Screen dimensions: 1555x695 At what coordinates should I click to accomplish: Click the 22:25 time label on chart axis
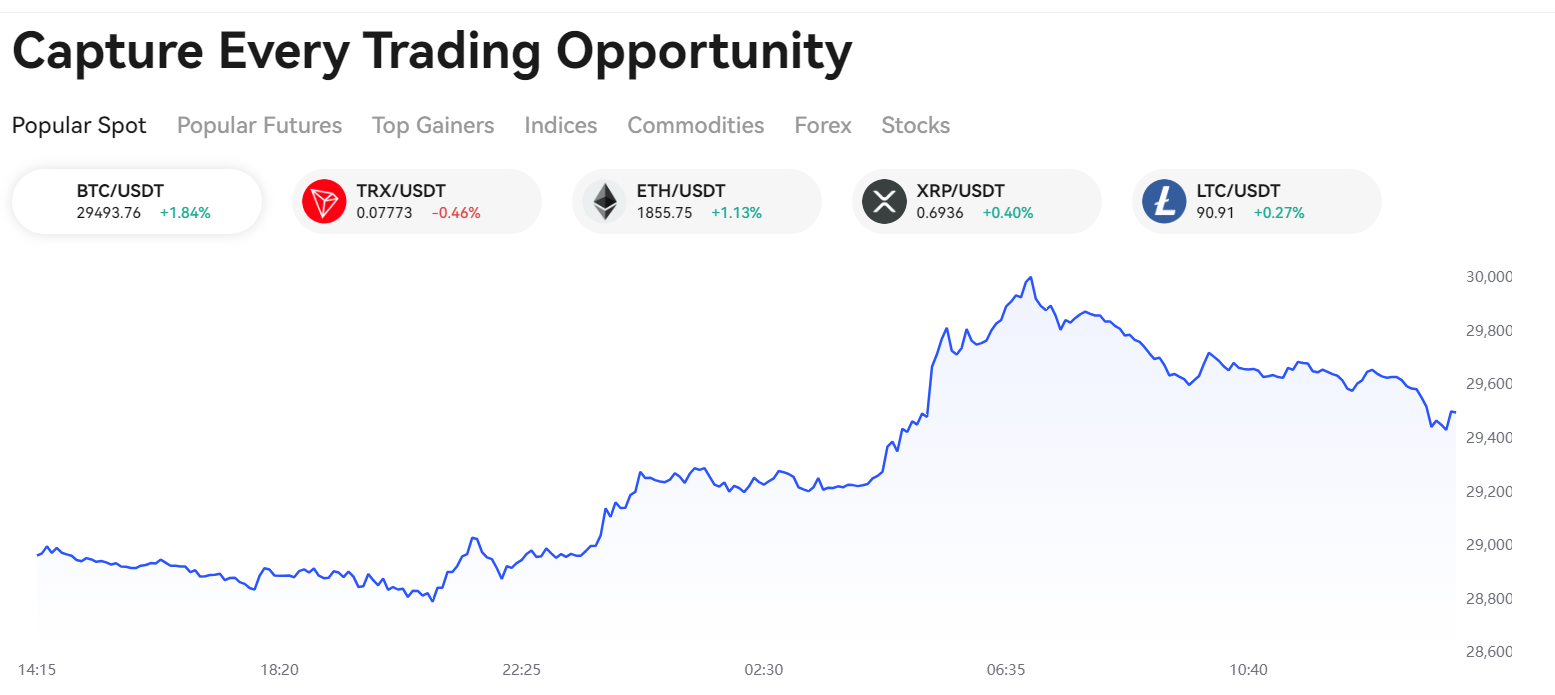[x=521, y=669]
